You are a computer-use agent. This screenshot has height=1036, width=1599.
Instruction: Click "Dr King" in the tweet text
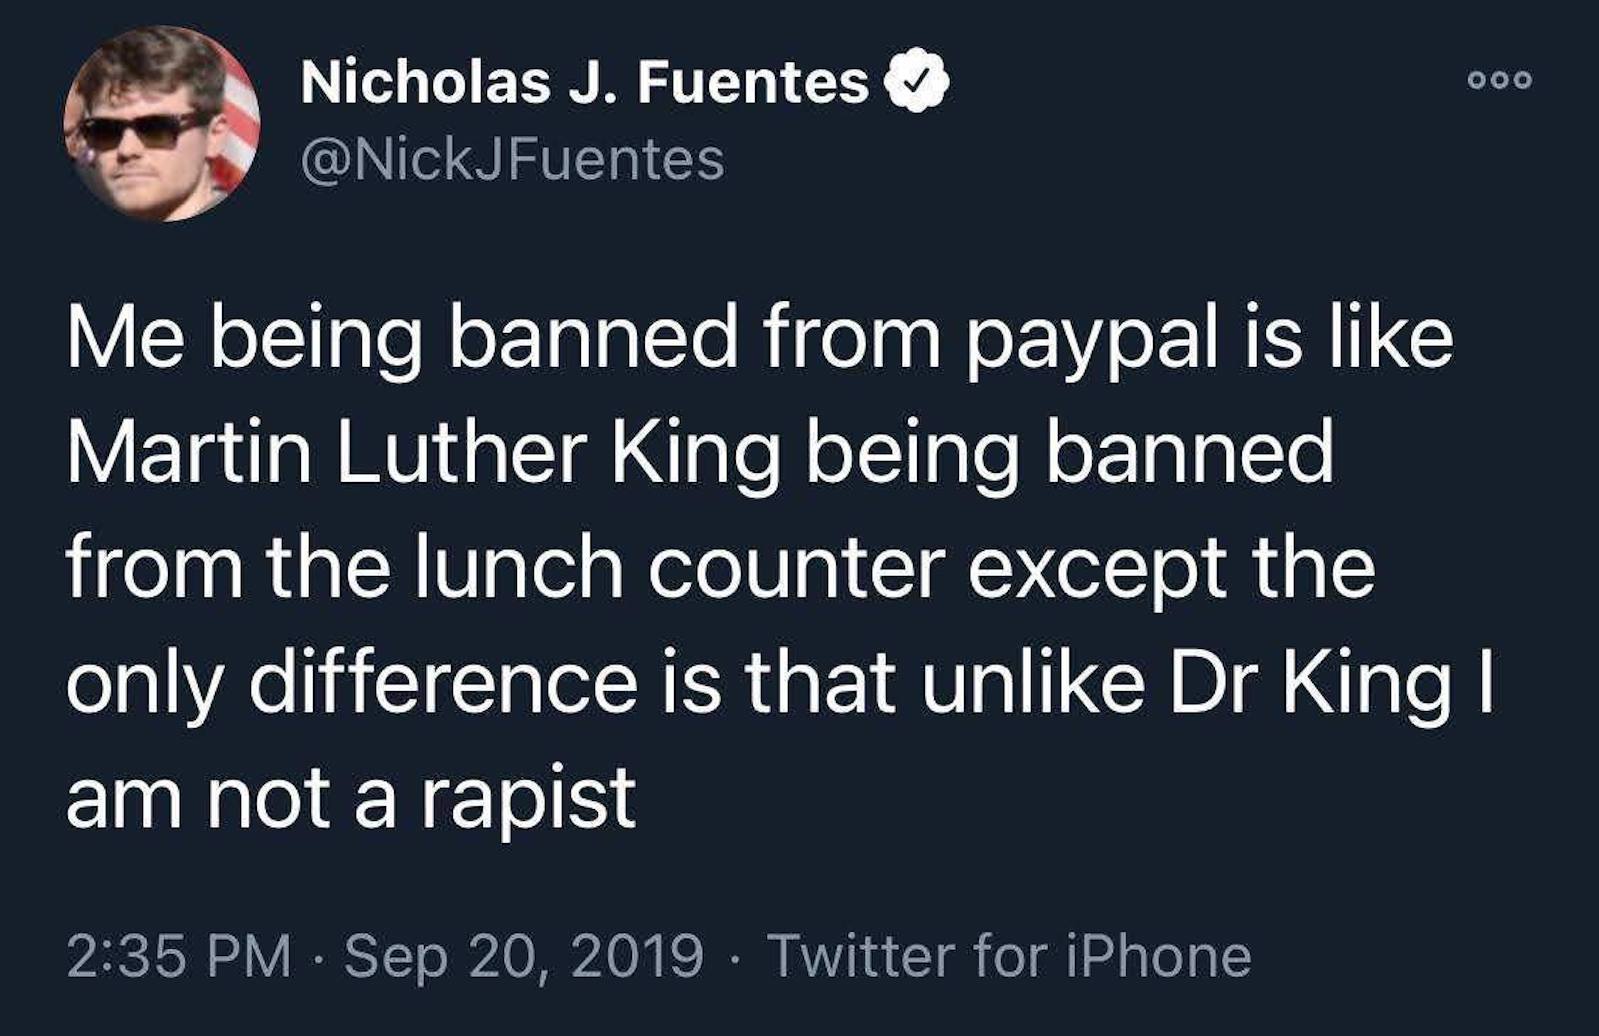[1310, 684]
